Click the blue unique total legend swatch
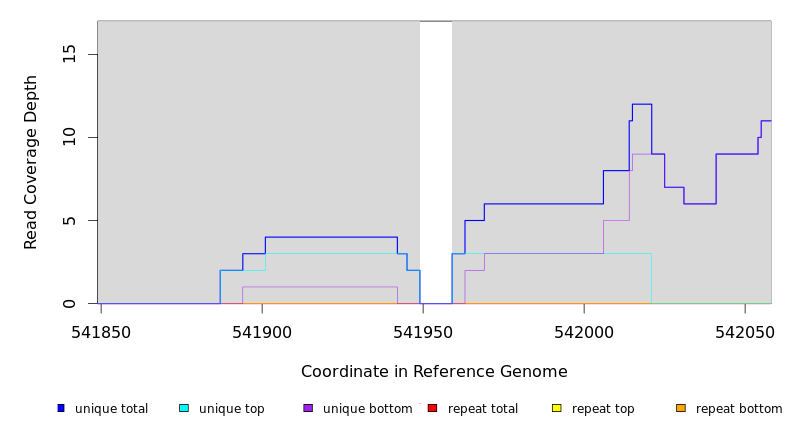Screen dimensions: 792x432 point(61,408)
